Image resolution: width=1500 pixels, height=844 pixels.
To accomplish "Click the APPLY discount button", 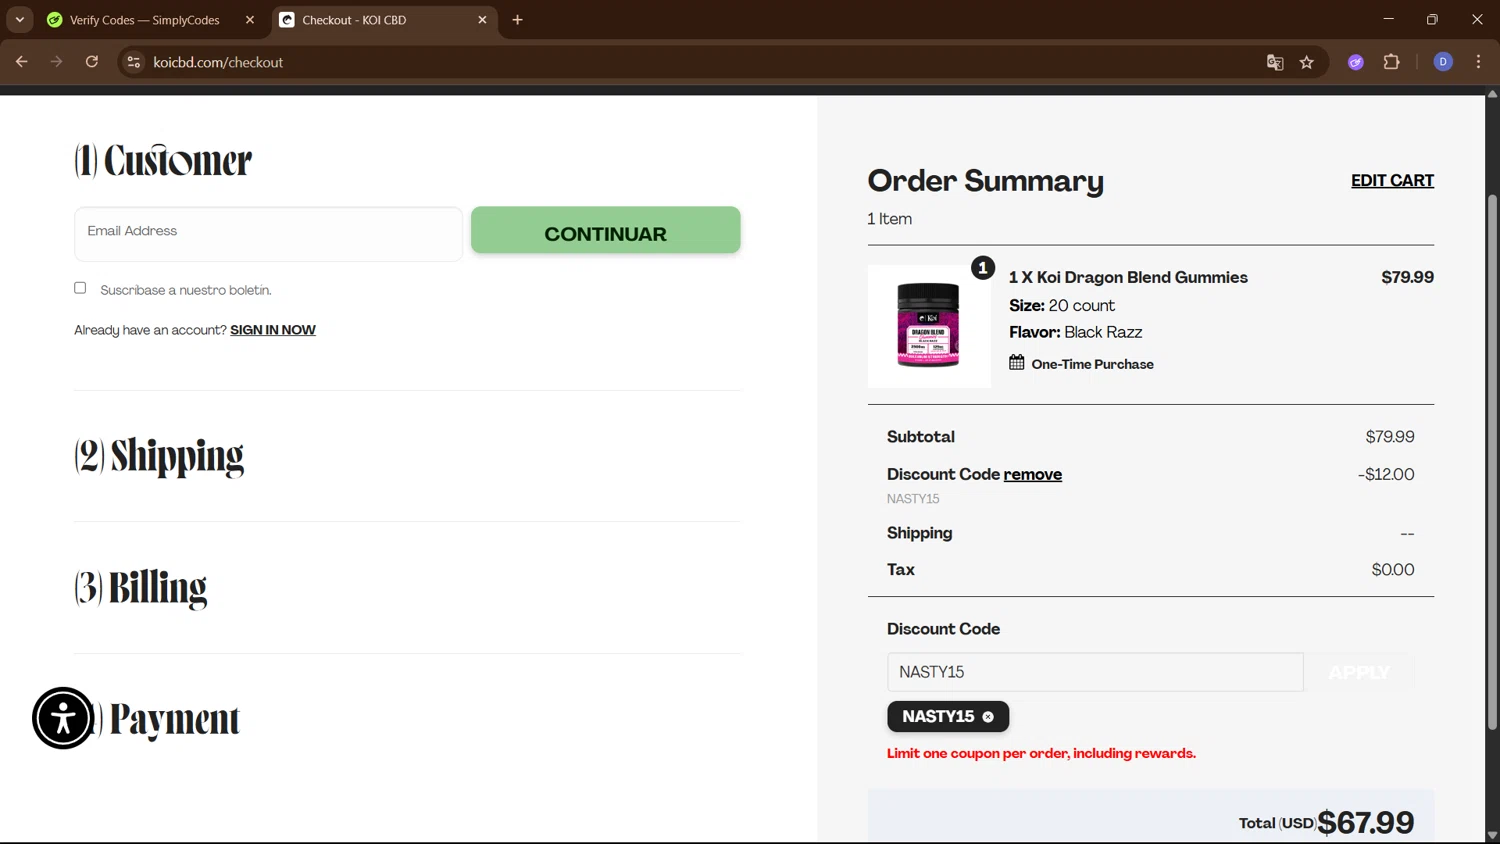I will [x=1359, y=672].
